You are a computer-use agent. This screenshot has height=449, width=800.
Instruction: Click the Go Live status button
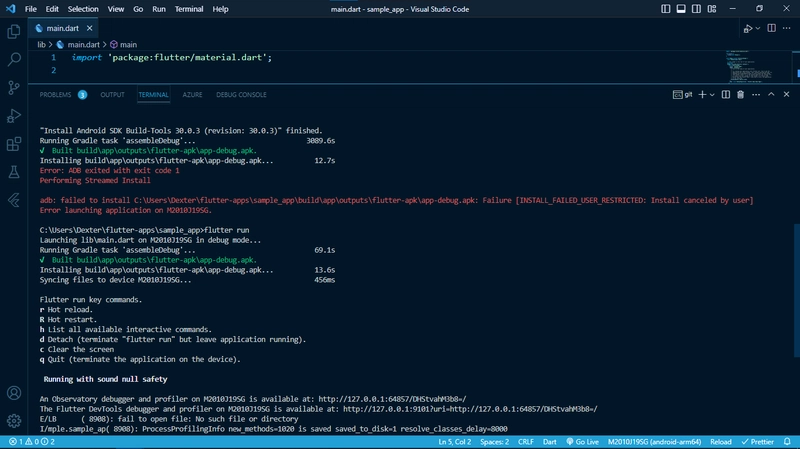pyautogui.click(x=582, y=442)
